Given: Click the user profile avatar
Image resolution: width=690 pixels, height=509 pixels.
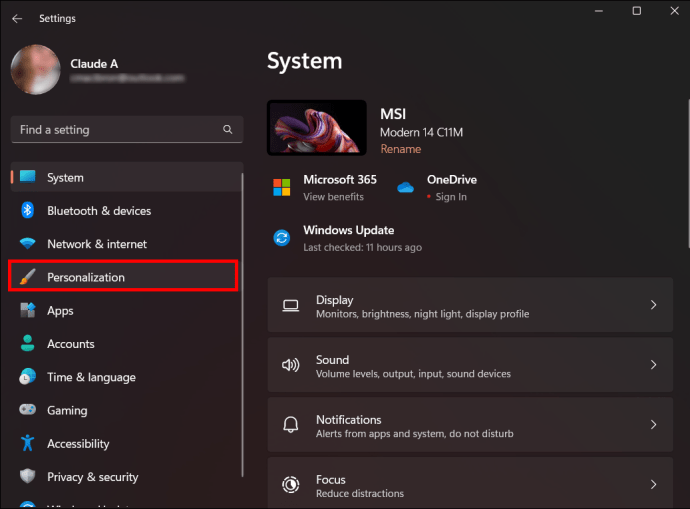Looking at the screenshot, I should tap(35, 70).
